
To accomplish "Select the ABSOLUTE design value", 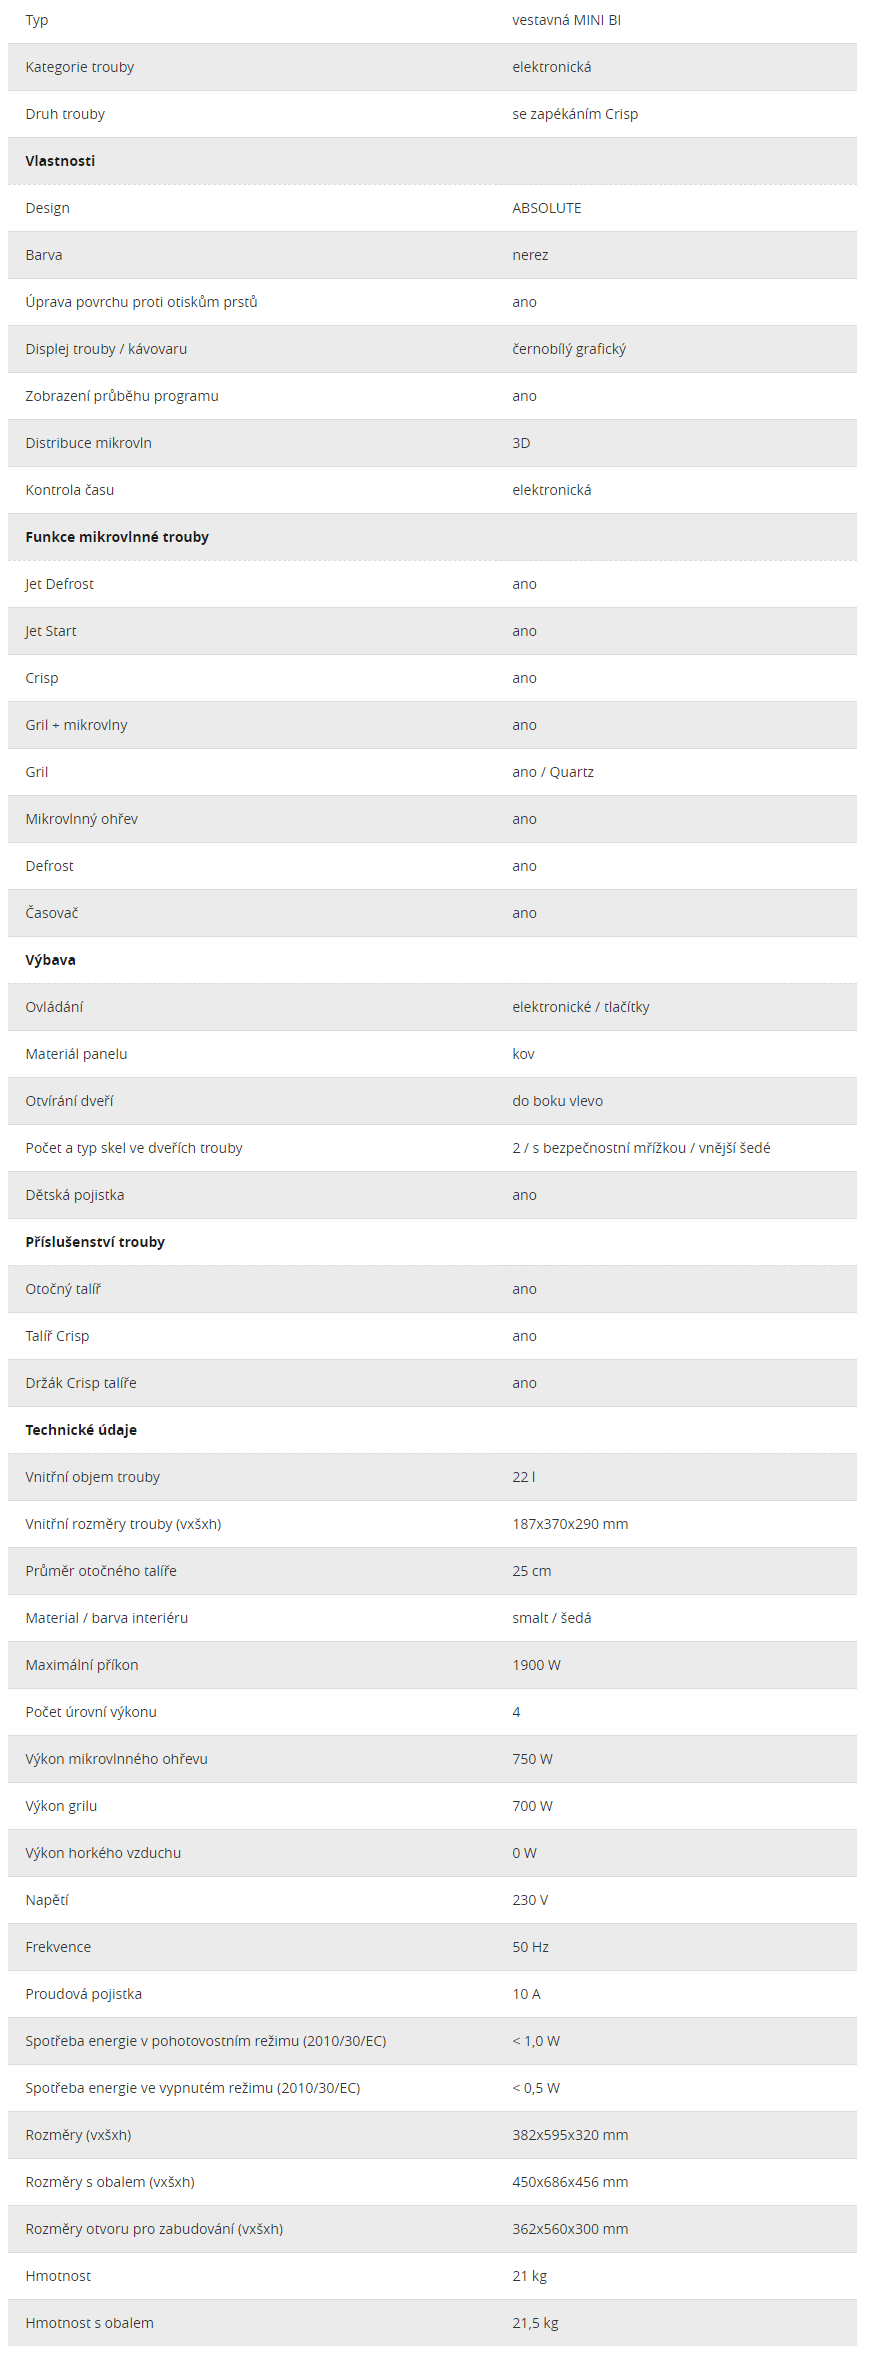I will tap(546, 208).
